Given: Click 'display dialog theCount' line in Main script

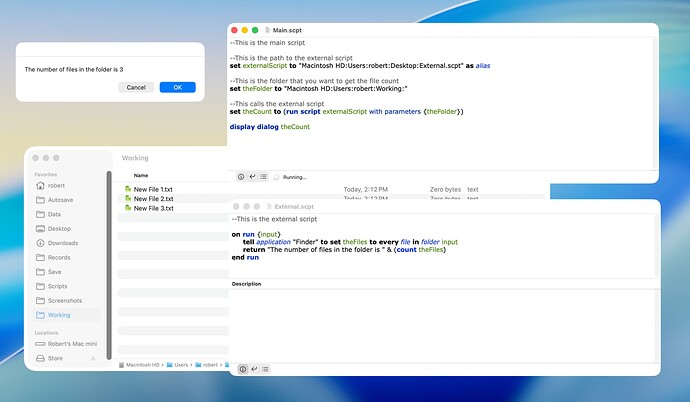Looking at the screenshot, I should point(270,127).
